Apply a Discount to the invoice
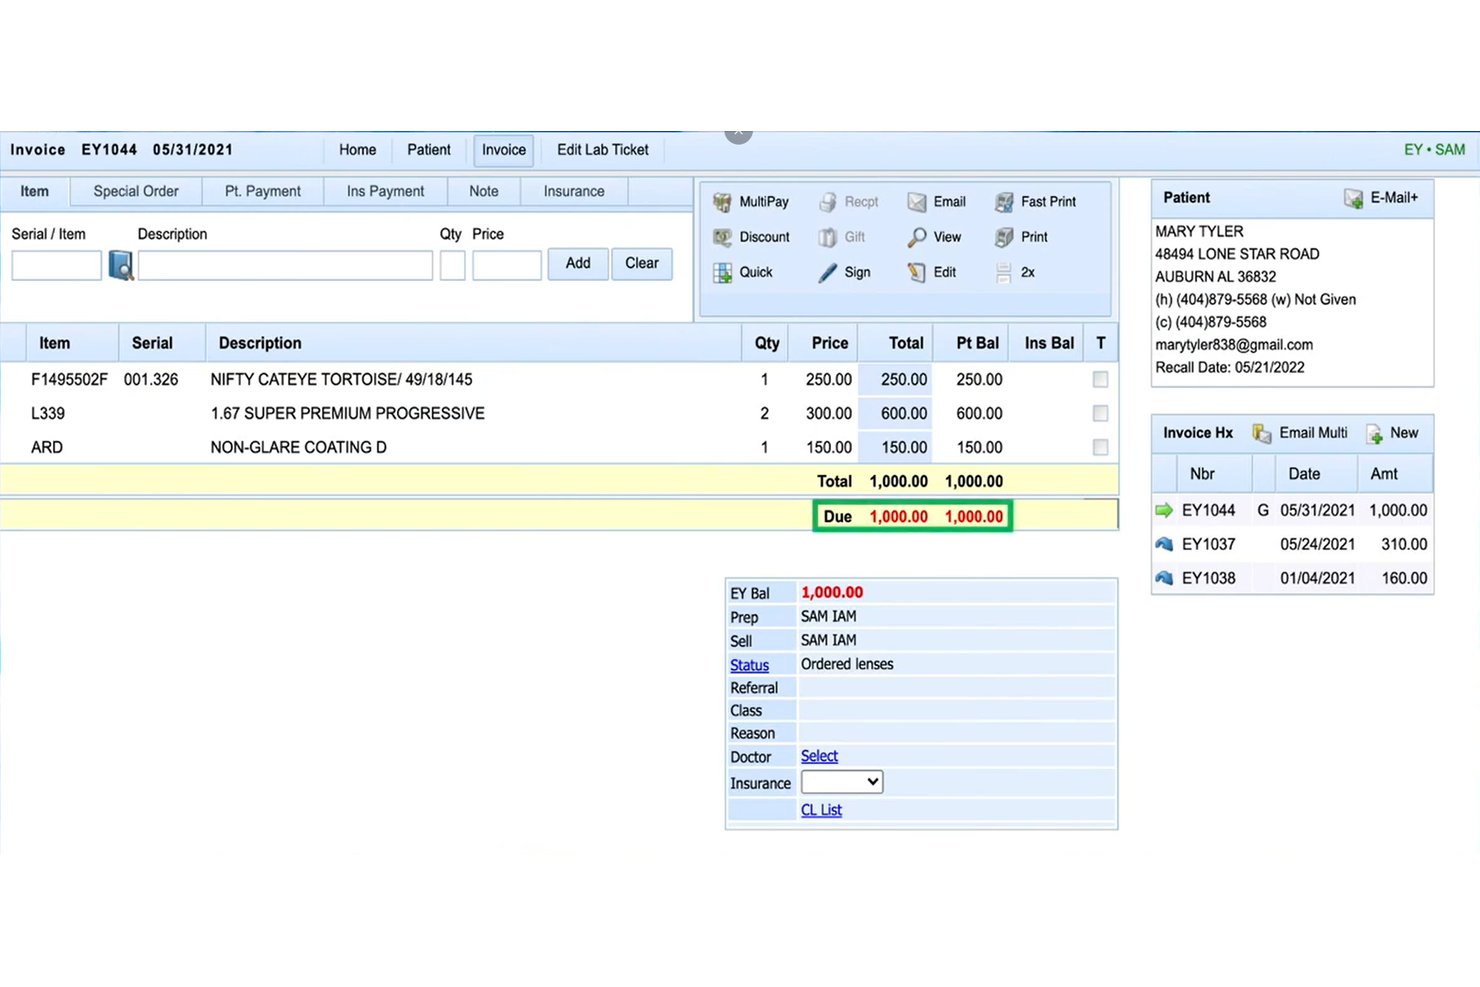The height and width of the screenshot is (987, 1480). point(722,237)
